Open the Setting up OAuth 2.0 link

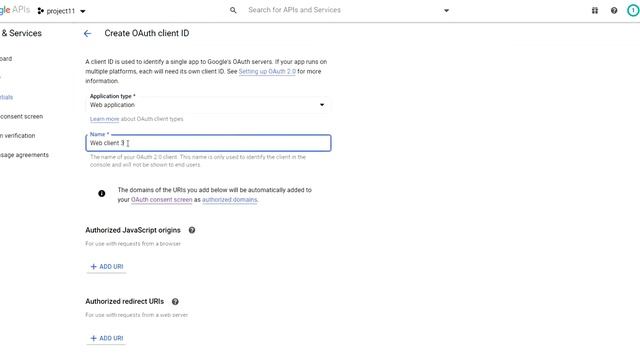[x=267, y=71]
